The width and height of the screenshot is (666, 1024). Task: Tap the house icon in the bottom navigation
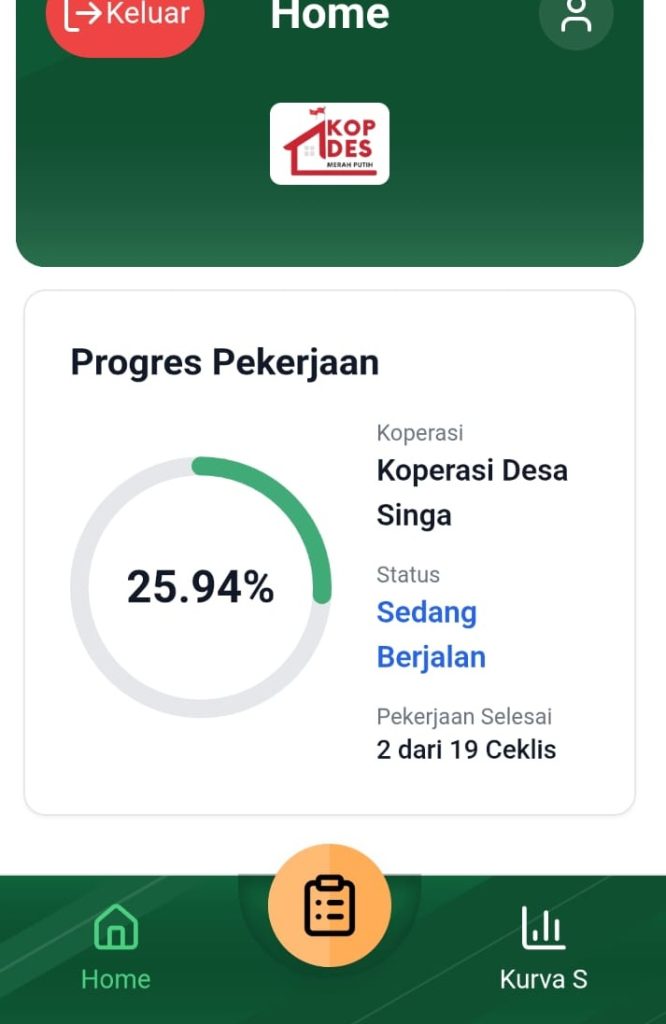click(x=116, y=927)
